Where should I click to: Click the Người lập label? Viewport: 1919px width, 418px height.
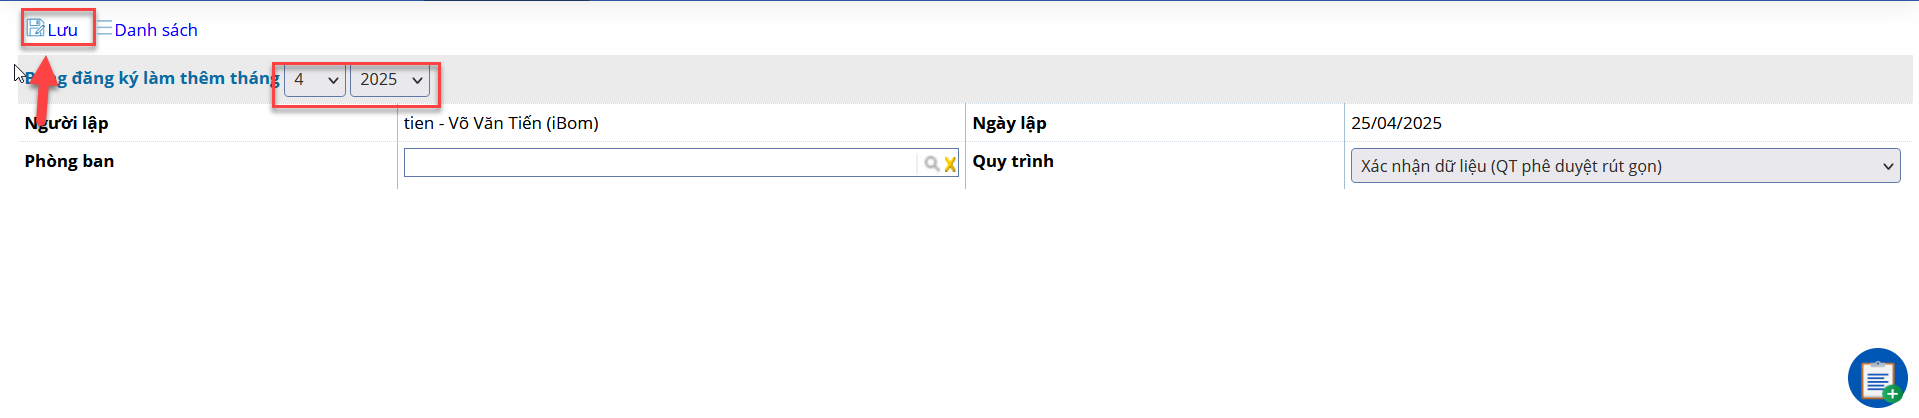pyautogui.click(x=66, y=123)
